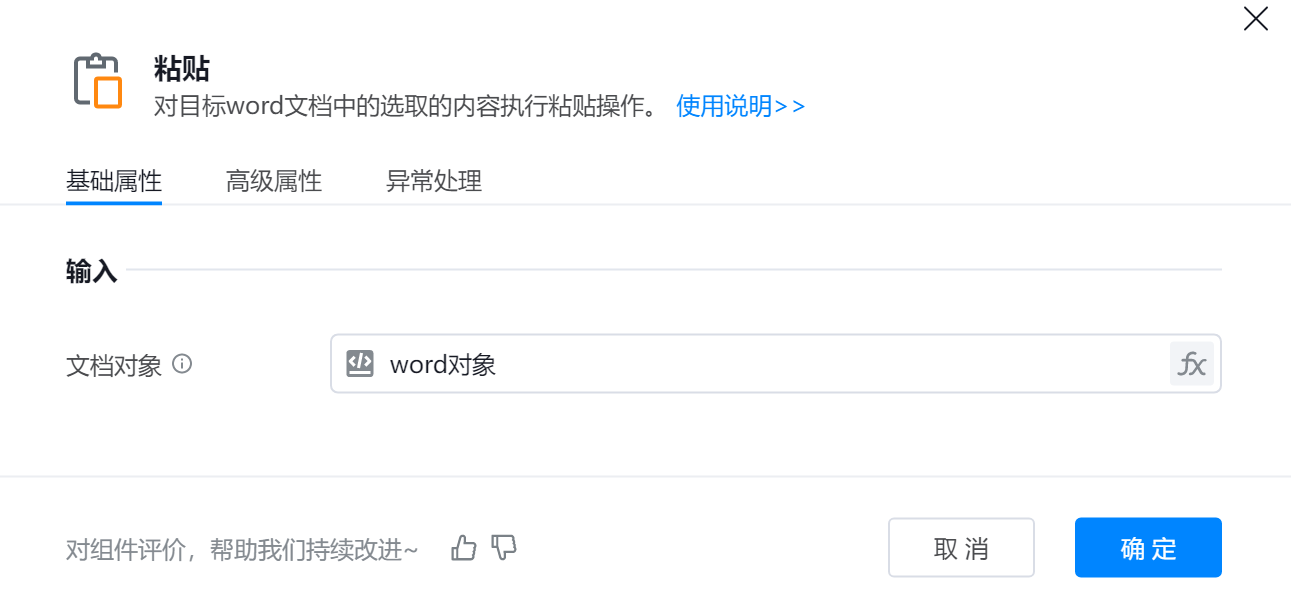Click the code variable icon before word对象
Viewport: 1291px width, 606px height.
click(360, 364)
